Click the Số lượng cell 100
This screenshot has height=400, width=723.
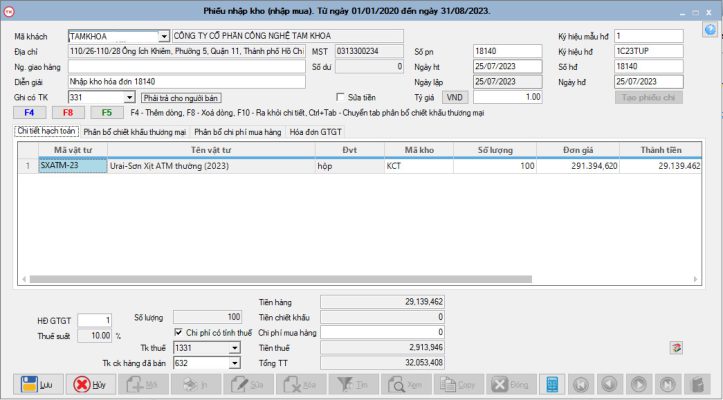tap(495, 166)
